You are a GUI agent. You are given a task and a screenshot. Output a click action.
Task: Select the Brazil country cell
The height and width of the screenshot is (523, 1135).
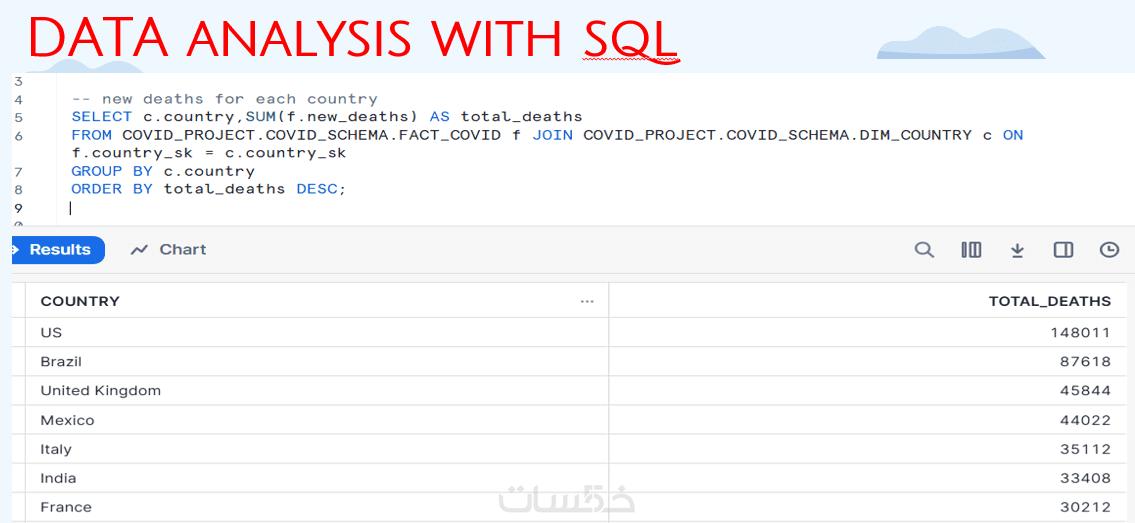coord(61,361)
